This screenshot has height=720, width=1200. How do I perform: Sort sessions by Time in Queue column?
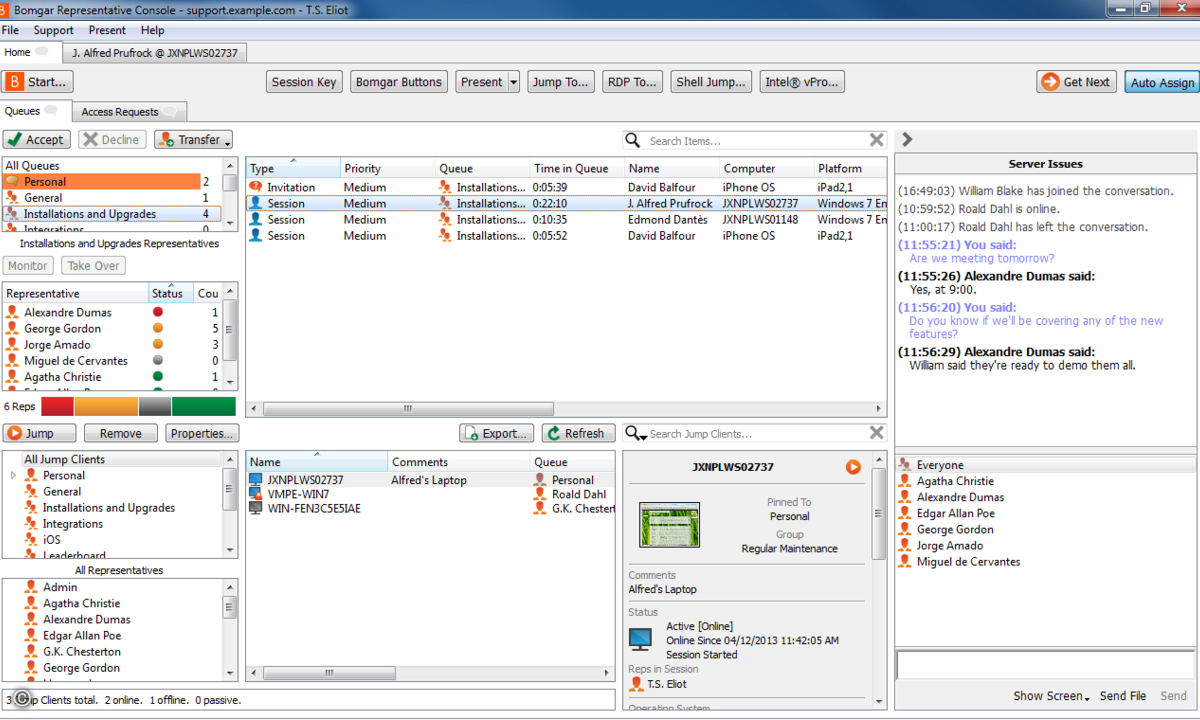pos(577,168)
